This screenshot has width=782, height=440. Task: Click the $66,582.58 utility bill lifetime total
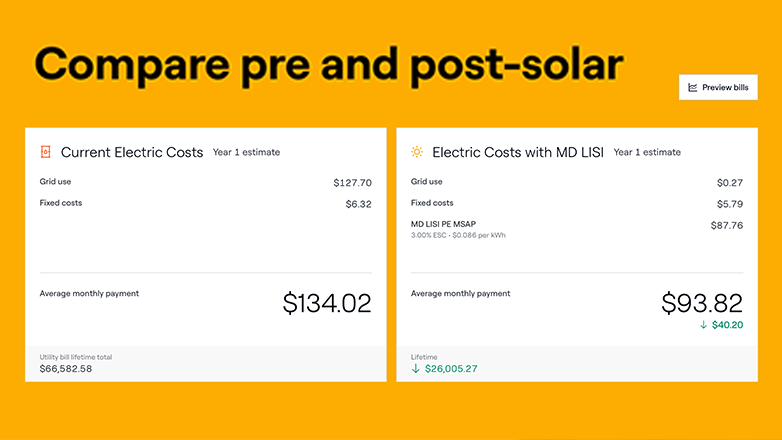66,368
